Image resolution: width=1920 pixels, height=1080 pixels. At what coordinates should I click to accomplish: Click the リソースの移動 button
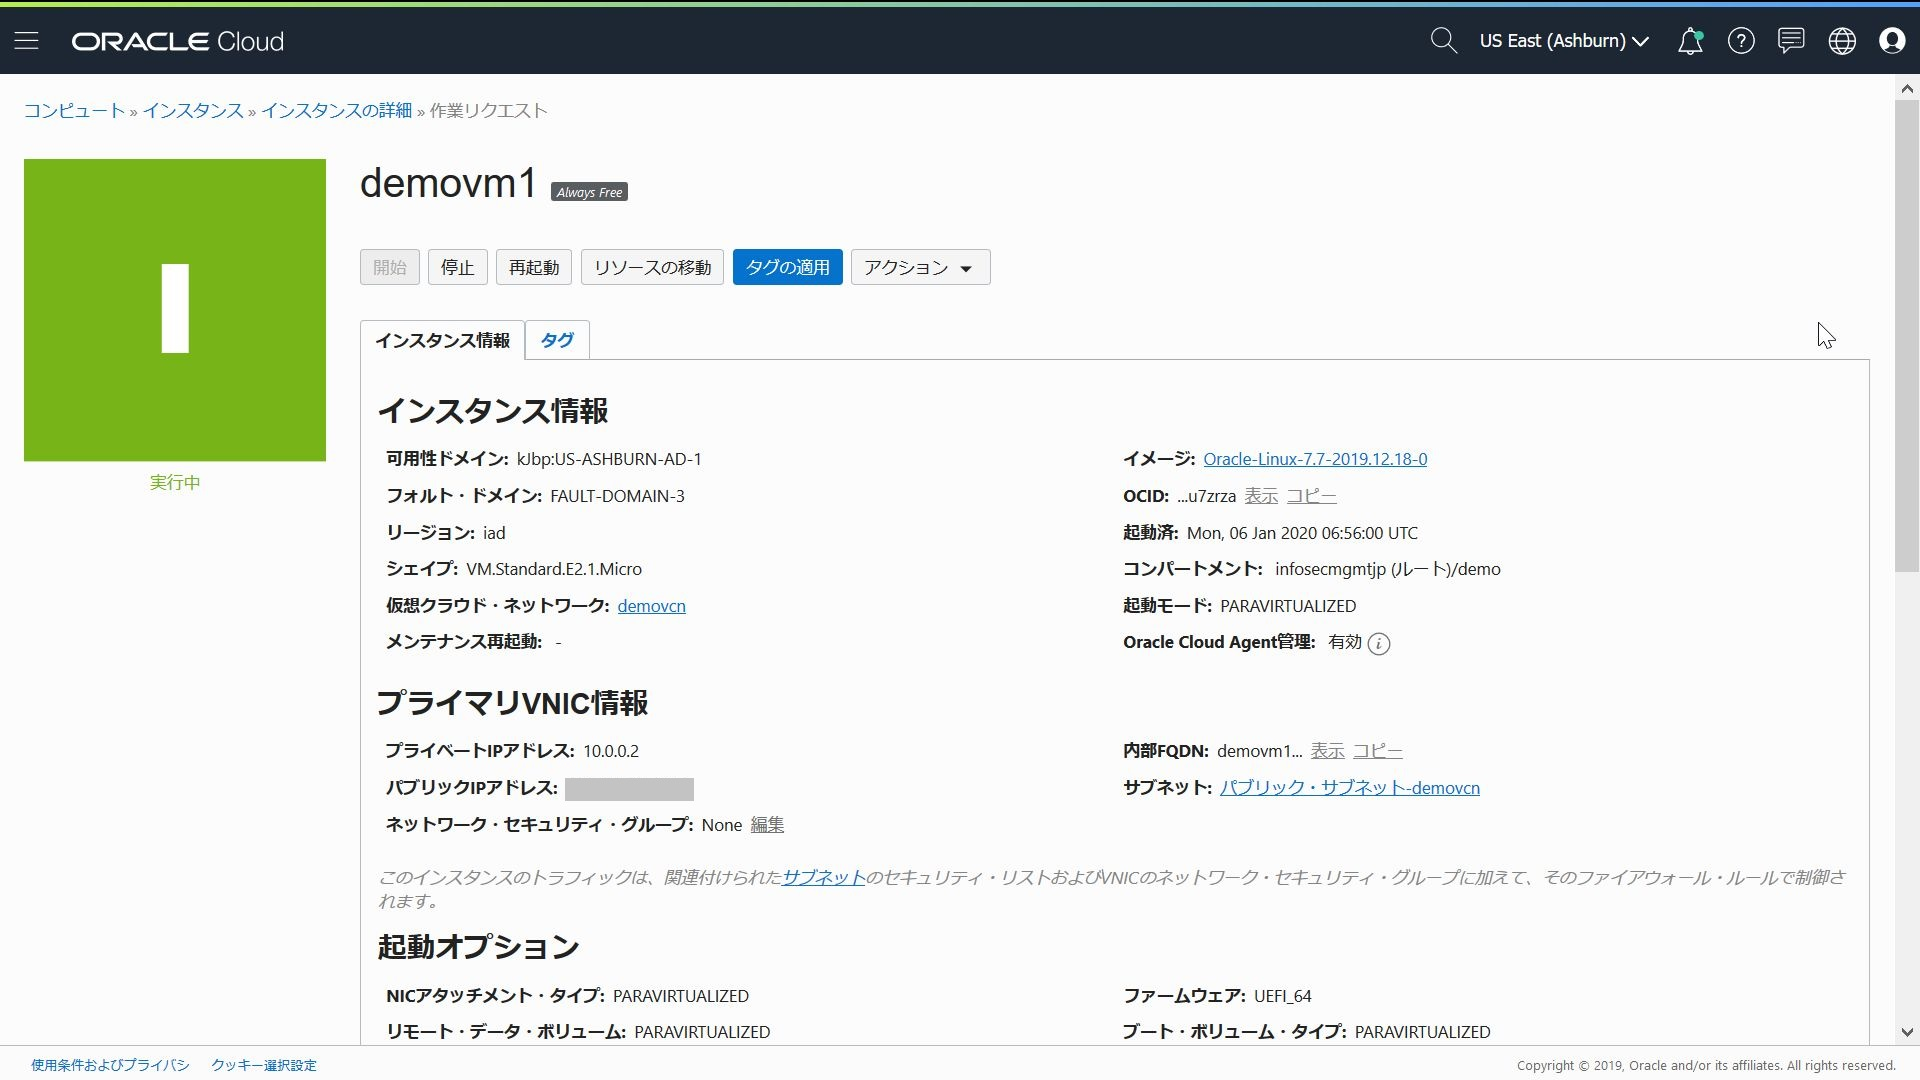click(x=652, y=267)
